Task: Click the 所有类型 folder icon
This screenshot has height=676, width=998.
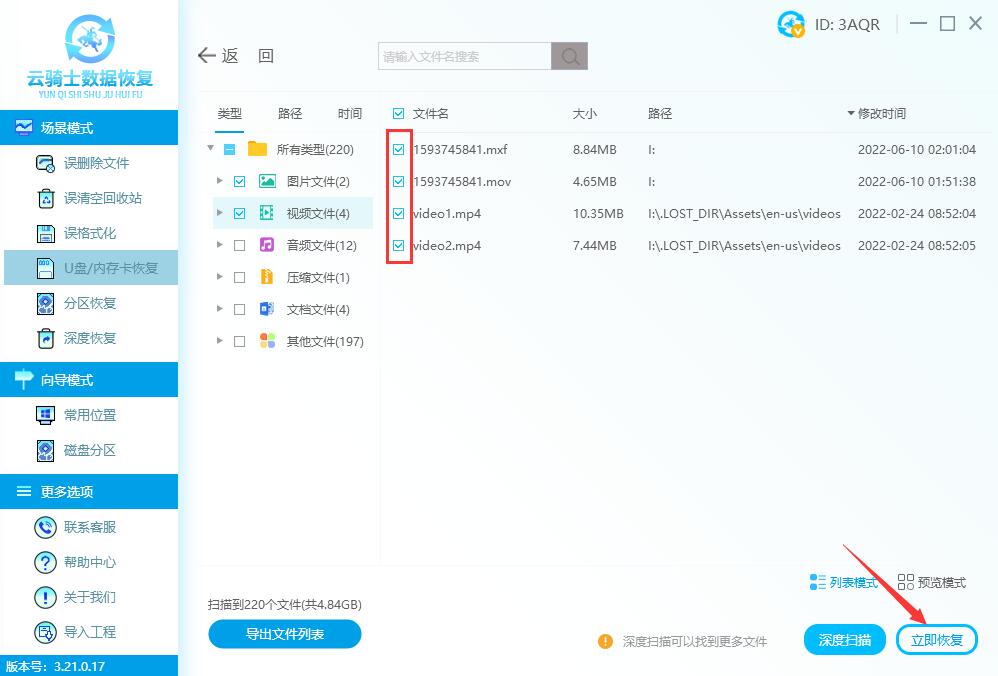Action: click(257, 149)
